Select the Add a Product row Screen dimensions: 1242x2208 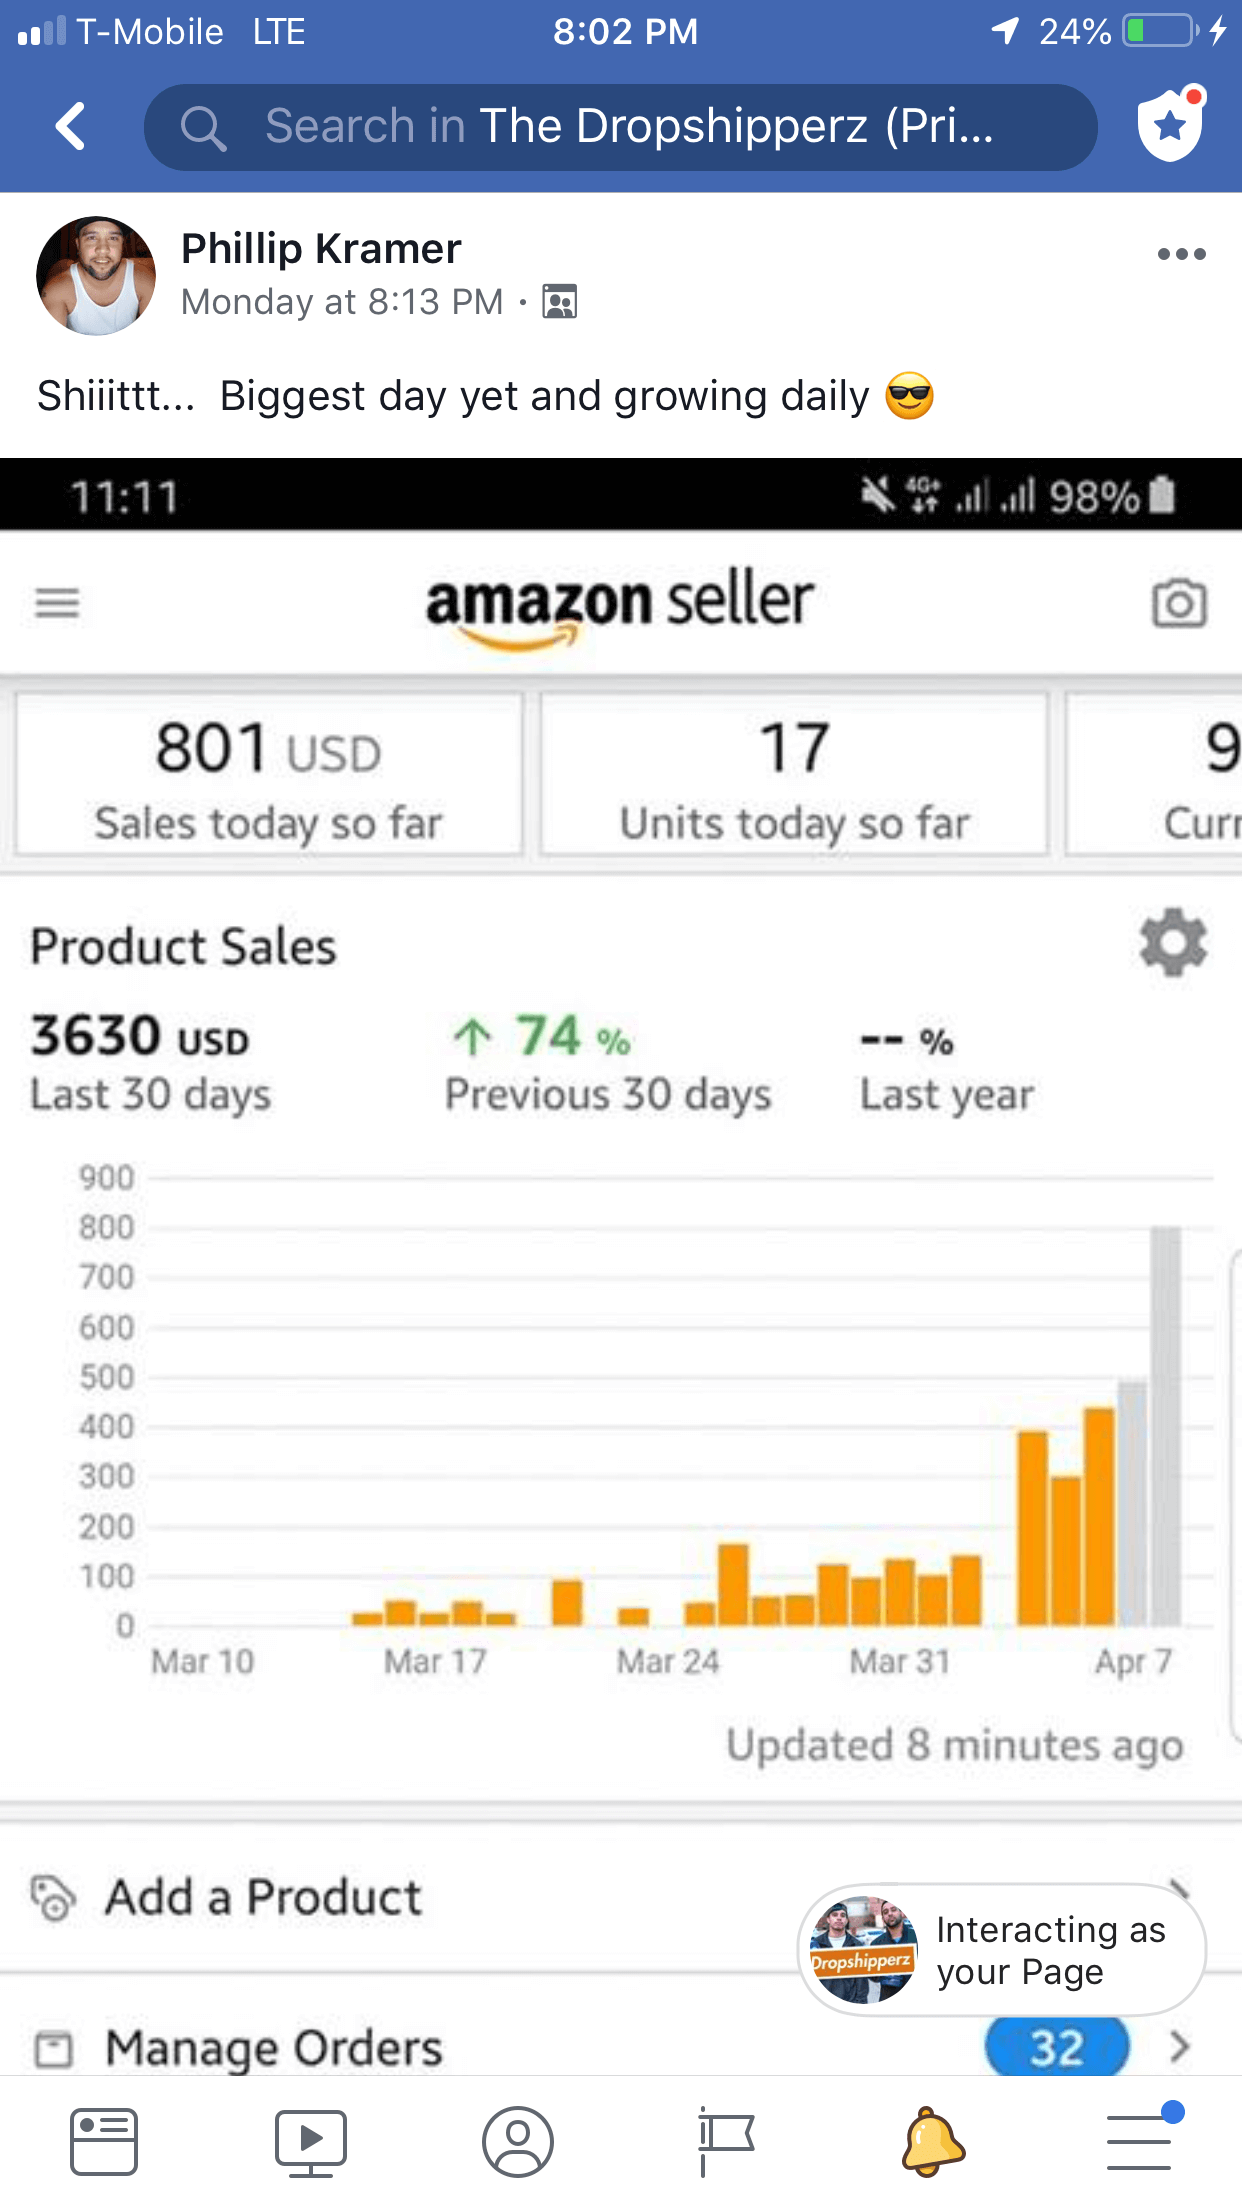point(264,1897)
